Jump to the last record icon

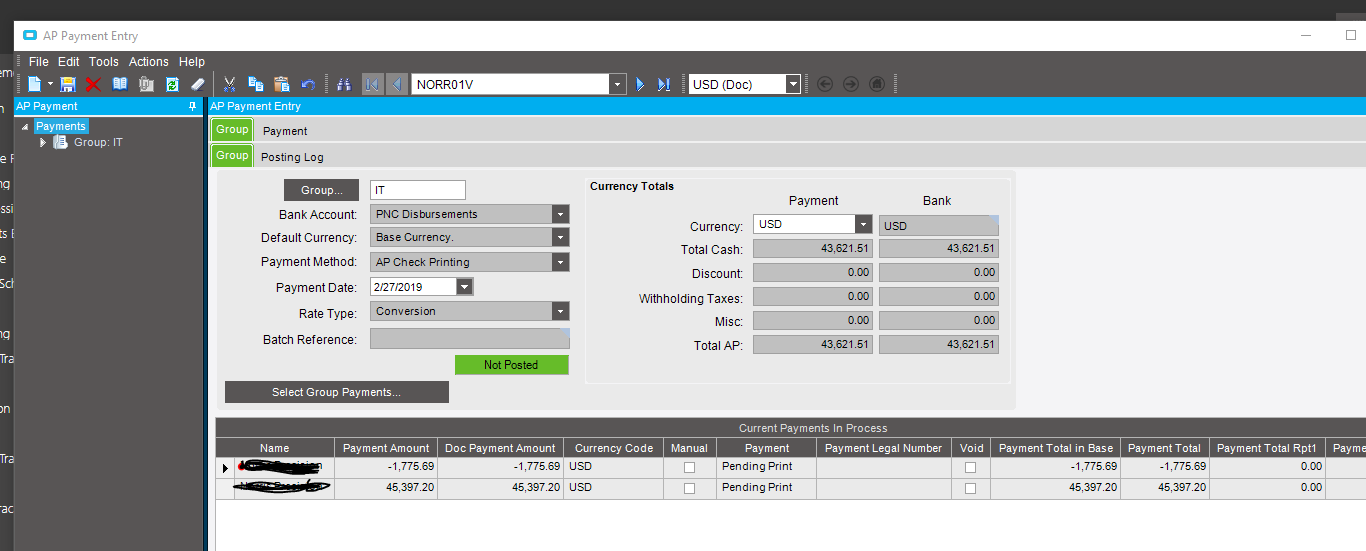663,85
